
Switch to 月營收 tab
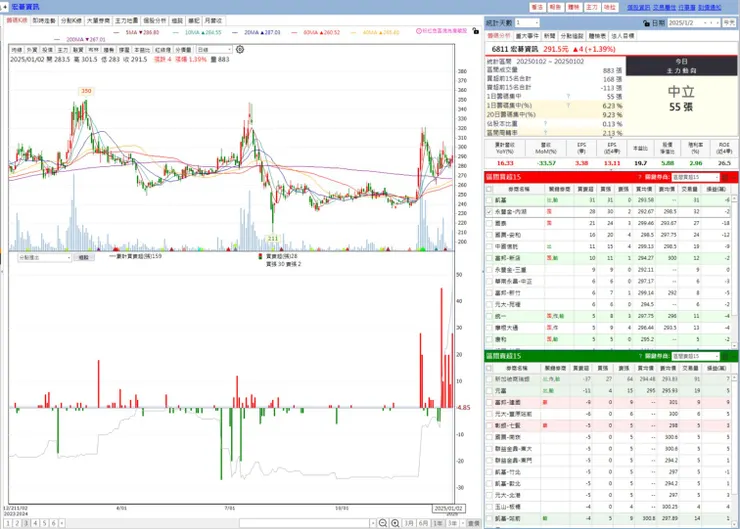coord(213,21)
